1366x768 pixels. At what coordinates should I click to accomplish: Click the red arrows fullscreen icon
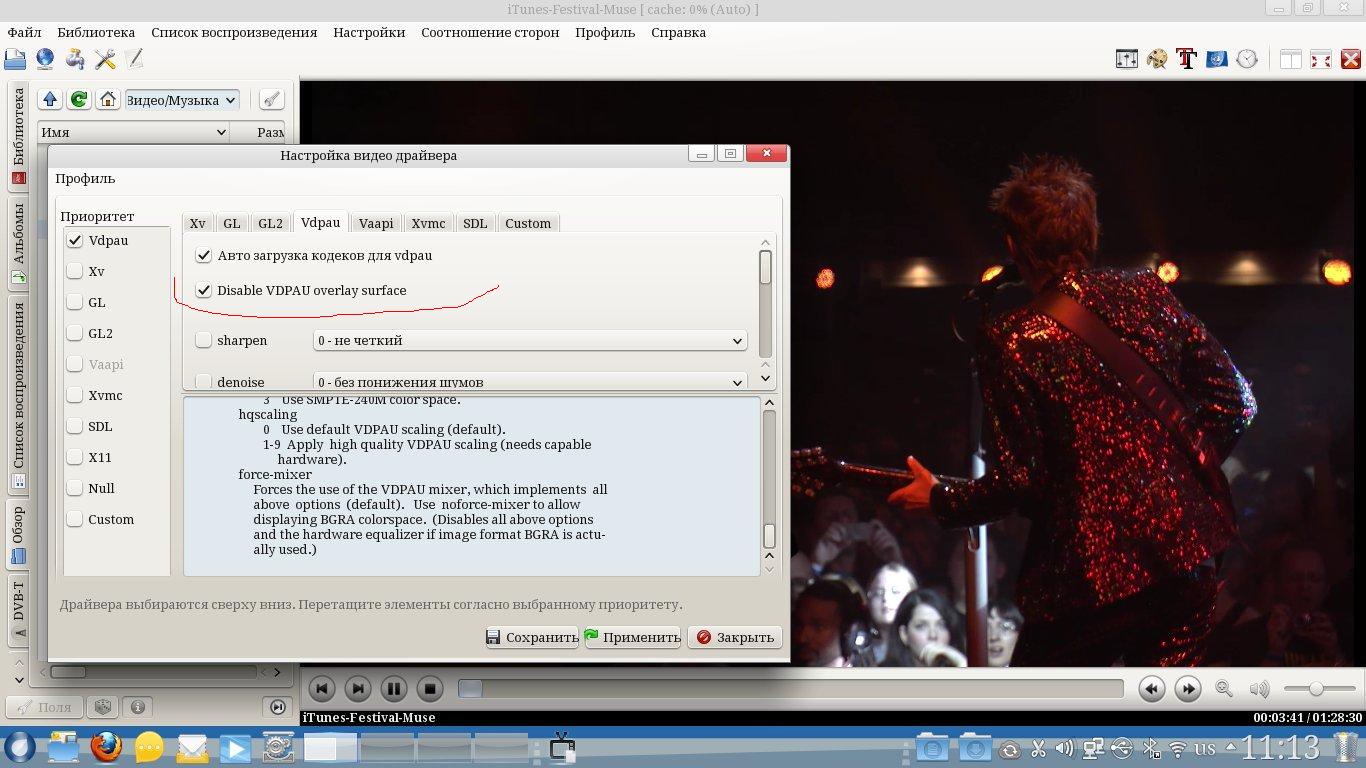point(1321,59)
